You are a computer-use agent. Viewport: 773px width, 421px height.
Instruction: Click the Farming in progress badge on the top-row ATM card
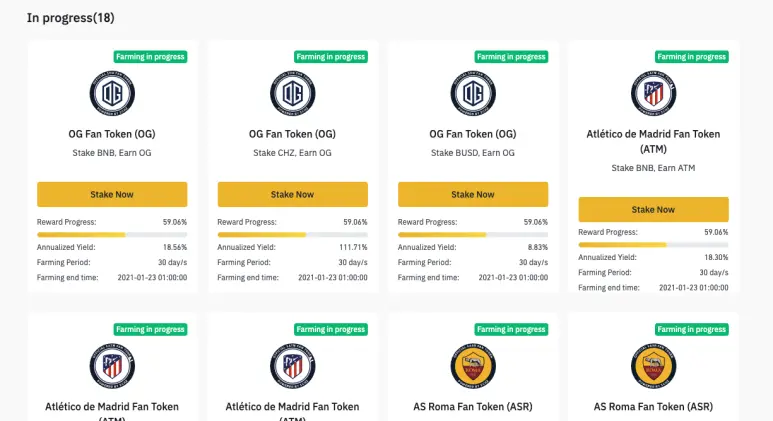point(692,57)
